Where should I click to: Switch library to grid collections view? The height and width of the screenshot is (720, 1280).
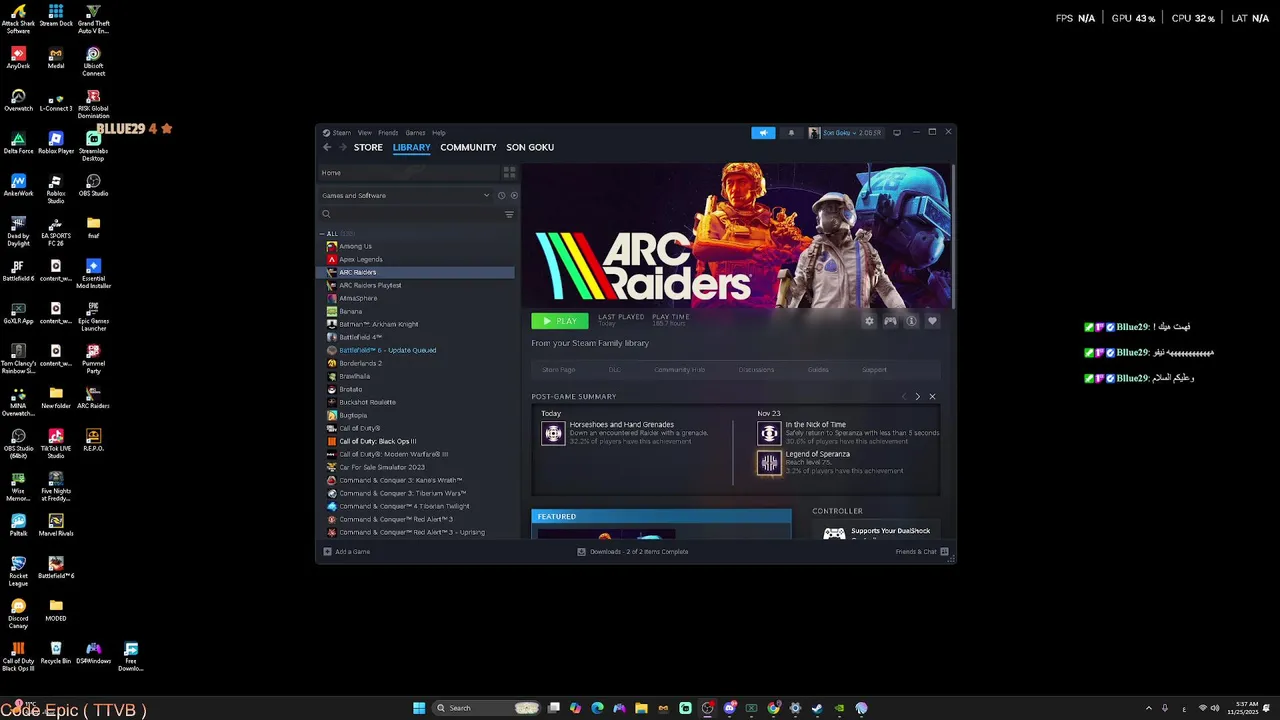(x=509, y=173)
